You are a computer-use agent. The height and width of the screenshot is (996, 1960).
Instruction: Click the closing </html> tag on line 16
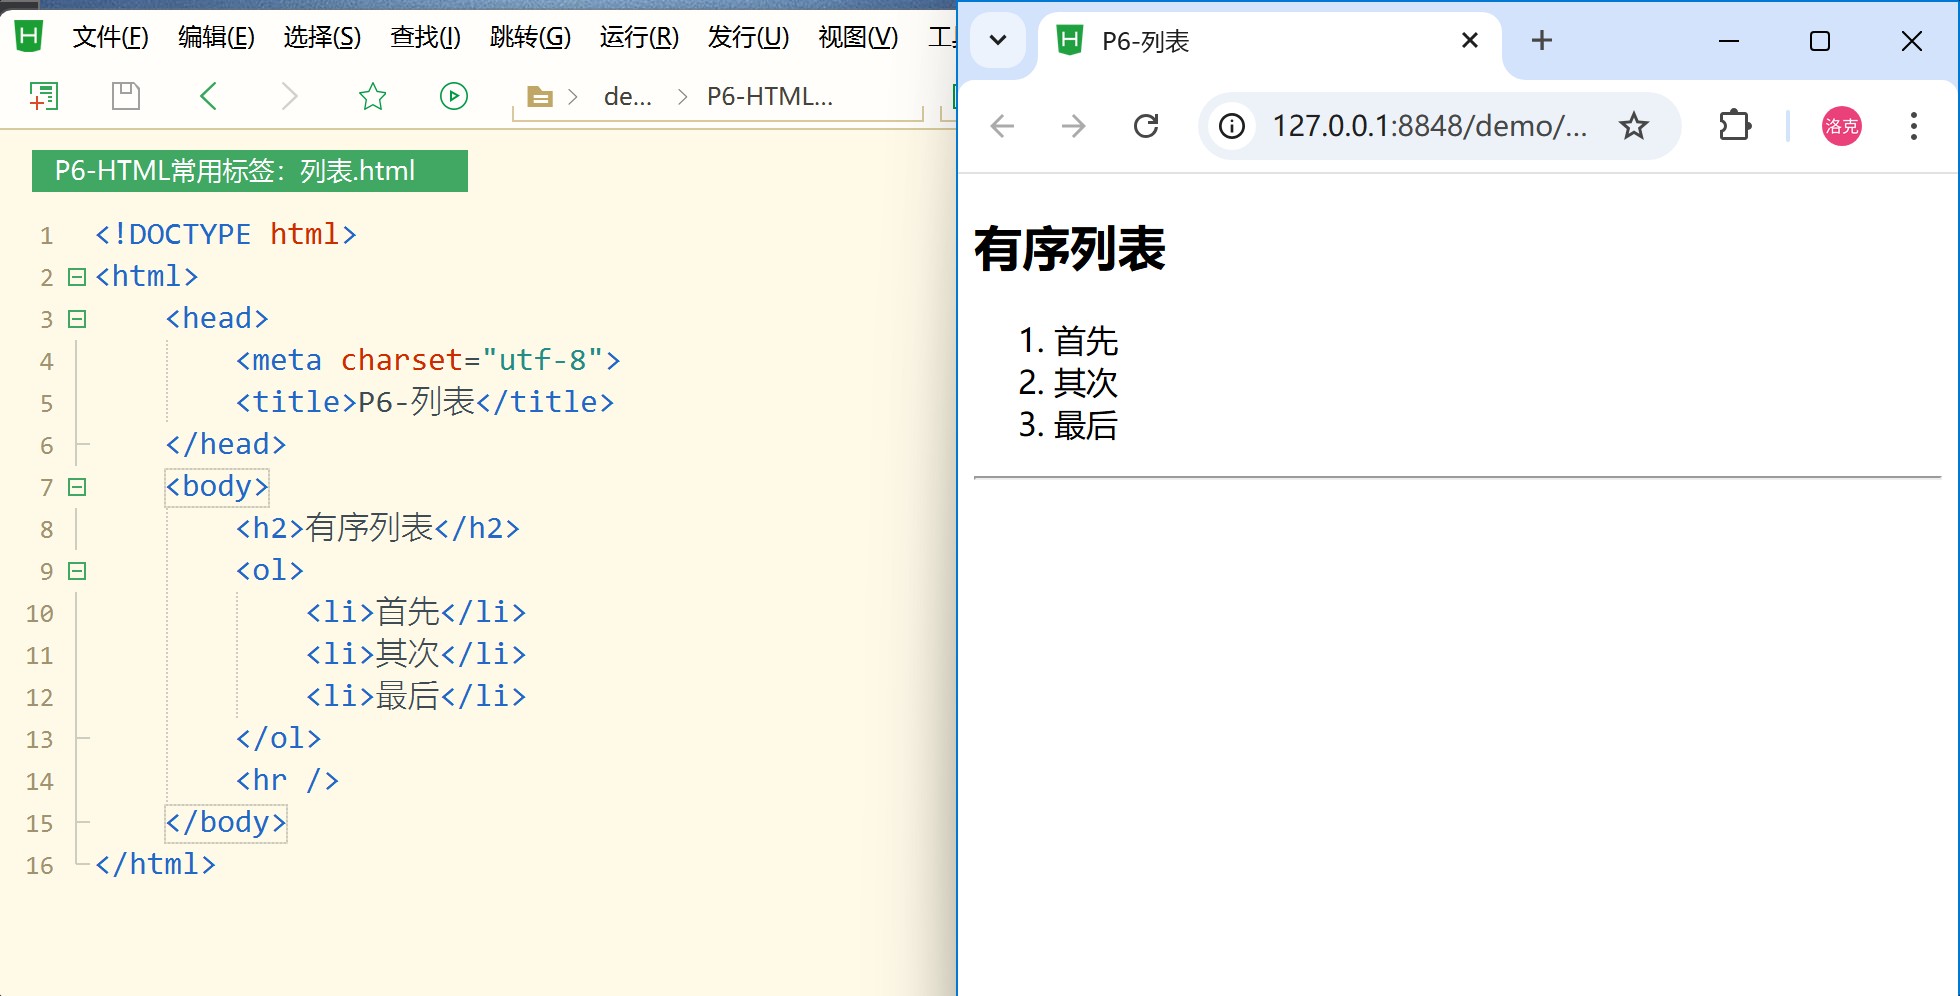coord(155,864)
